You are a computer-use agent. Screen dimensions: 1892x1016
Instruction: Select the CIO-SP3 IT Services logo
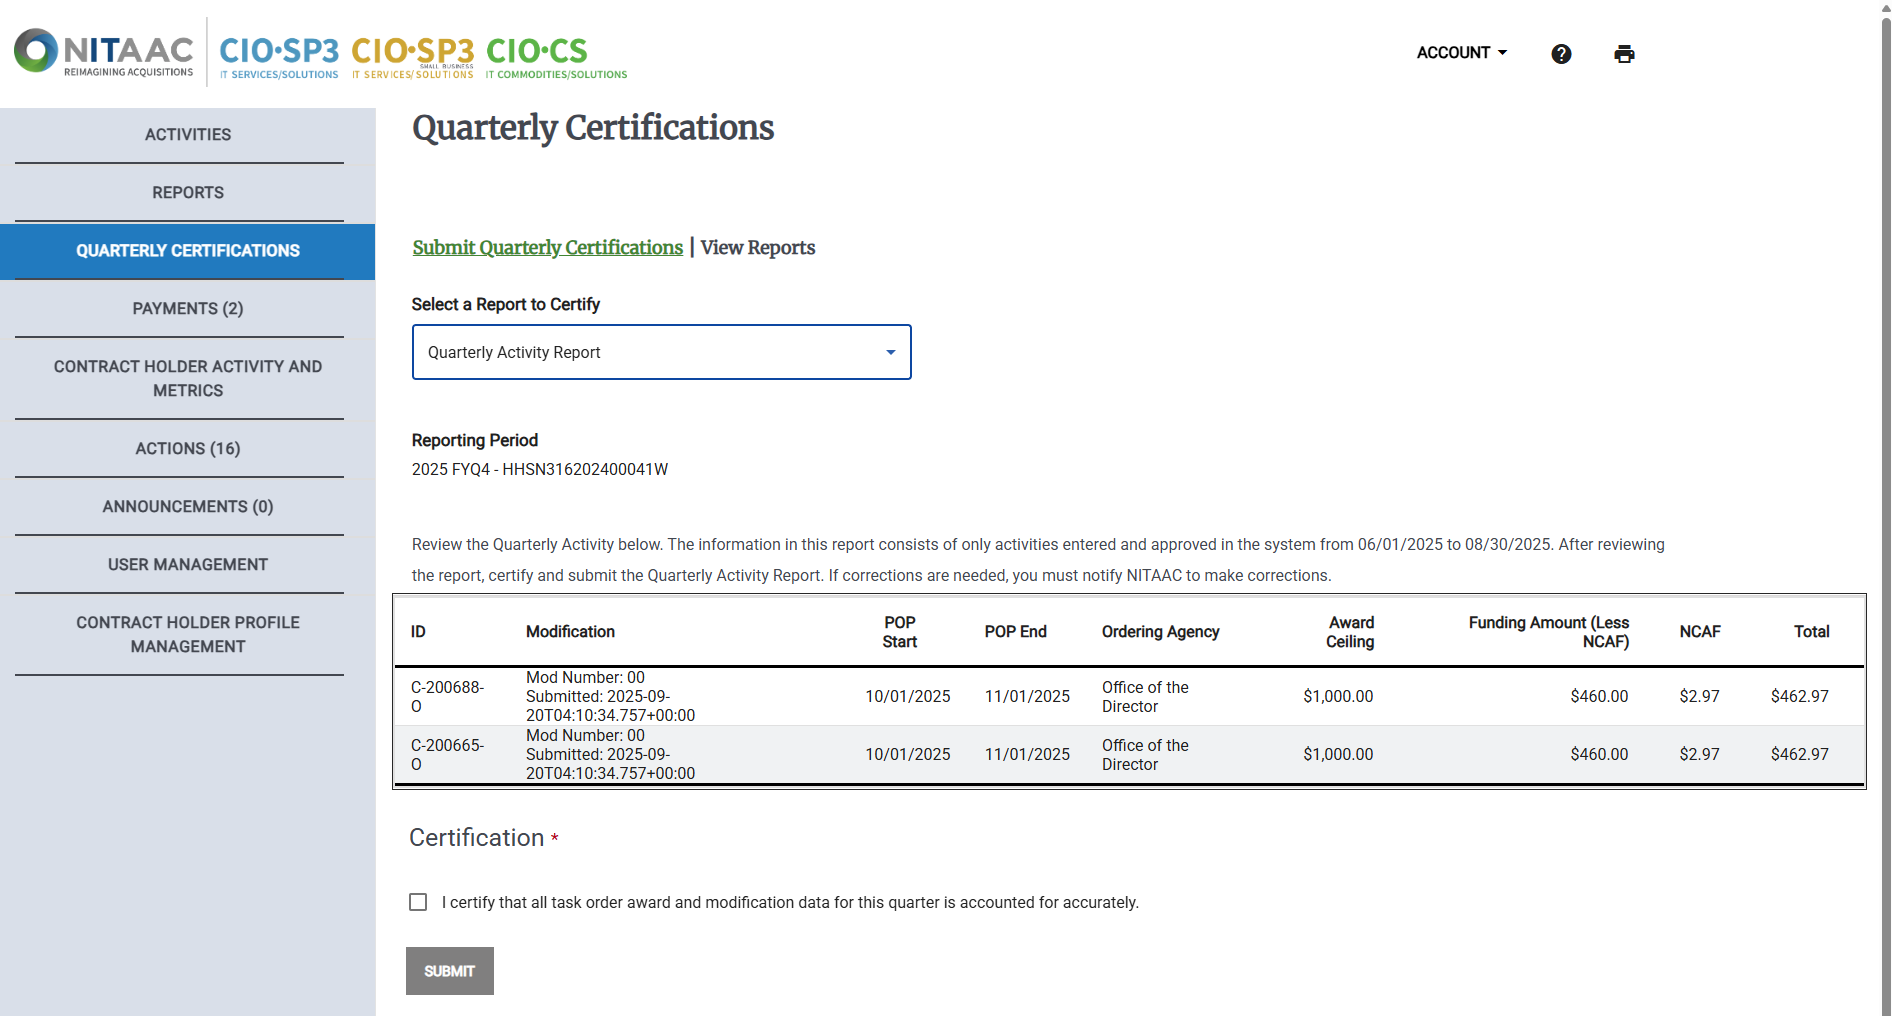pos(278,52)
